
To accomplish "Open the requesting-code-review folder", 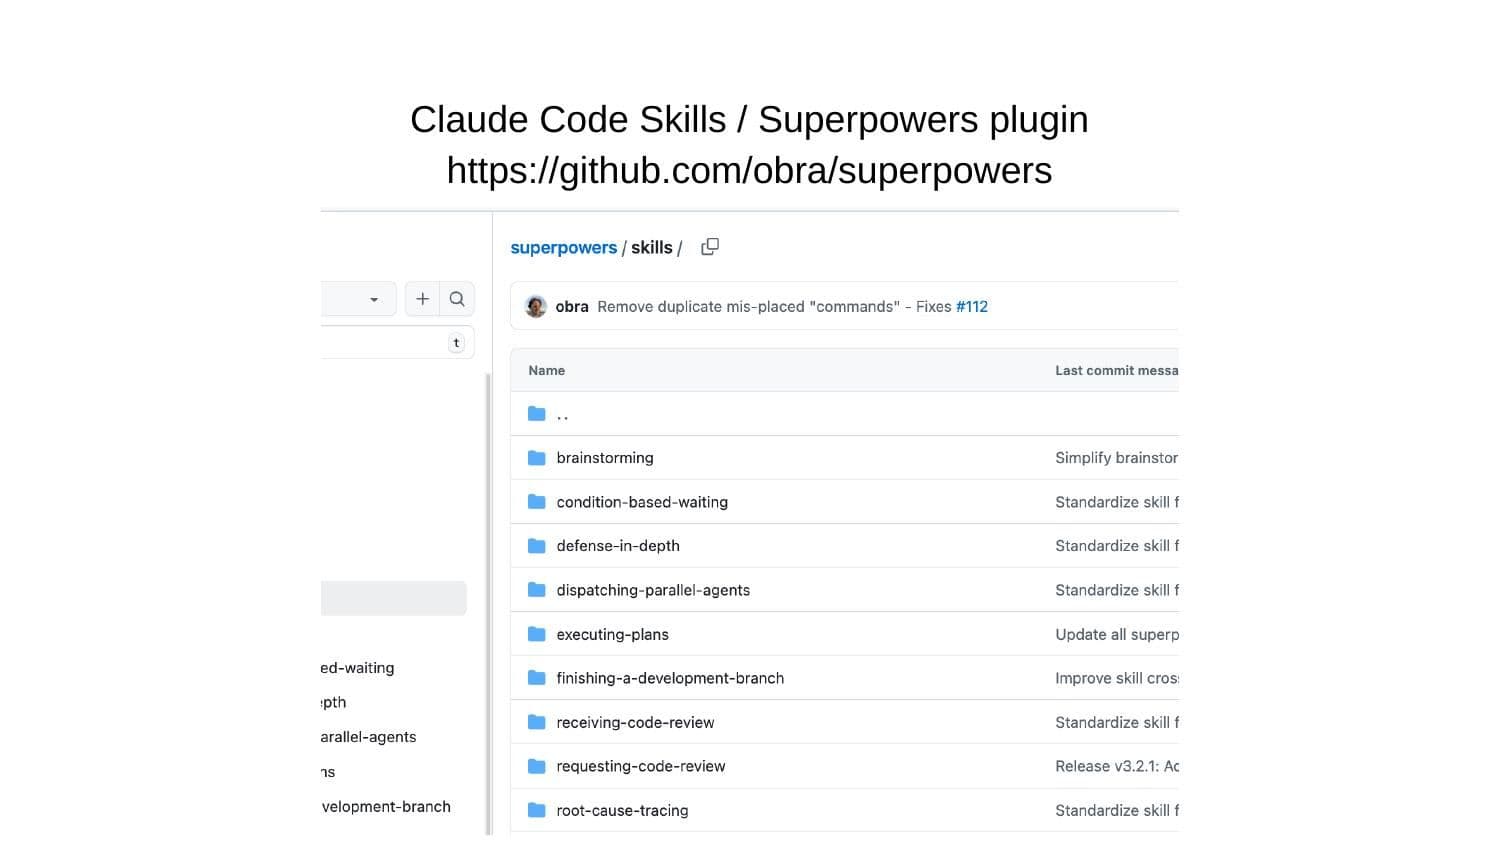I will point(641,766).
